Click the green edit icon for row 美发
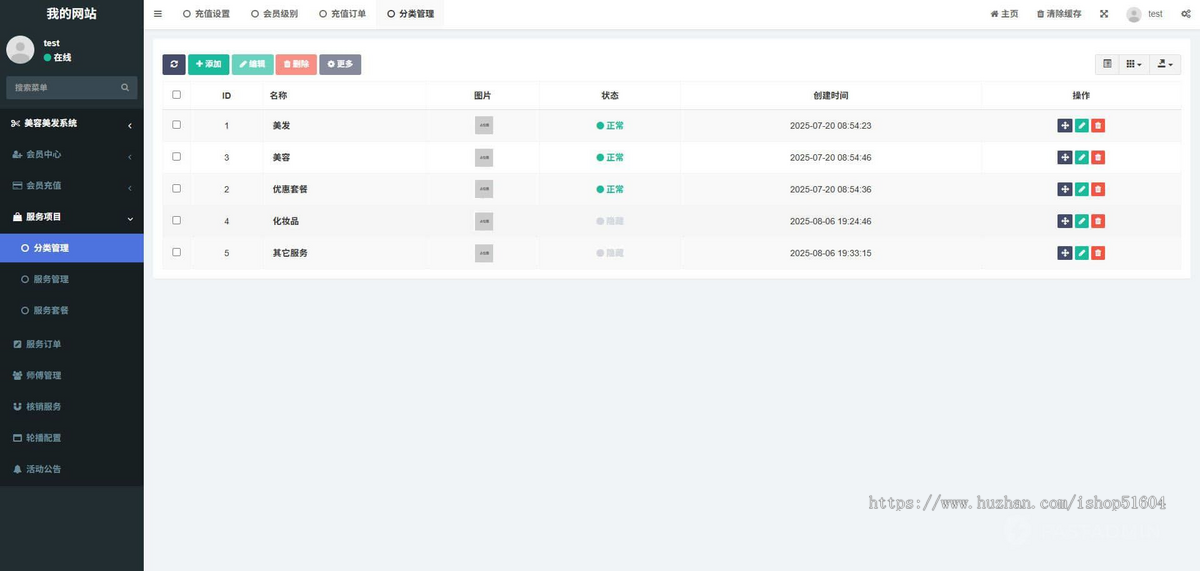1200x571 pixels. pyautogui.click(x=1081, y=126)
